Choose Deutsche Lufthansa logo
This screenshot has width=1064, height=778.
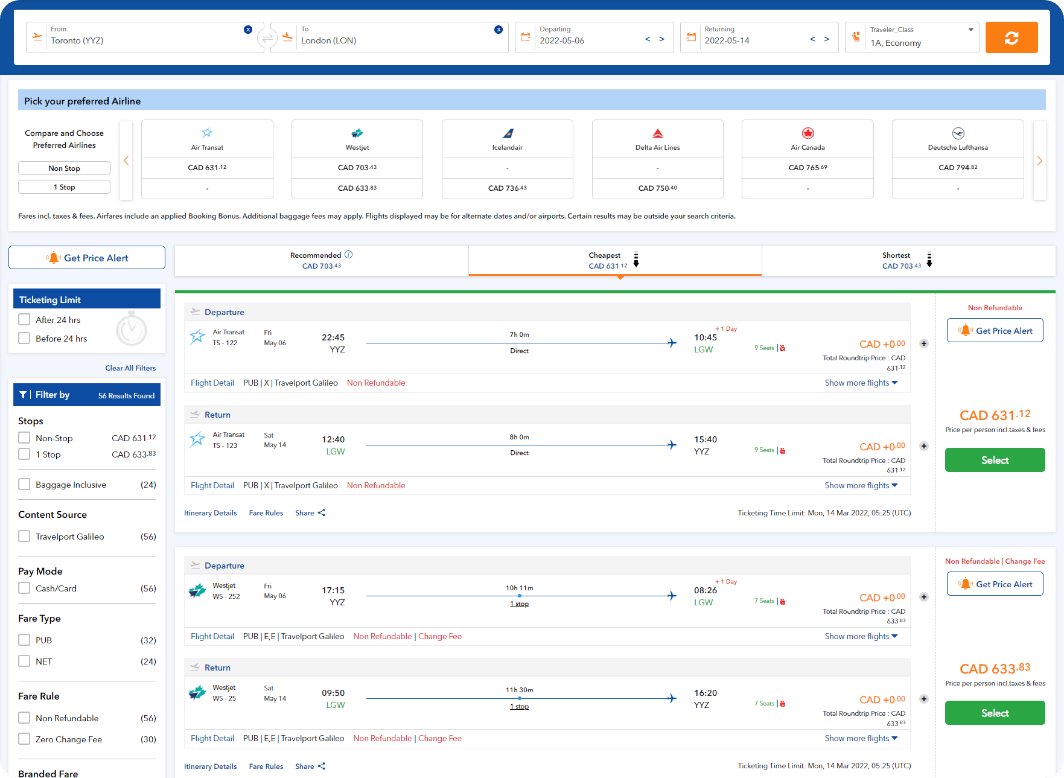[958, 133]
